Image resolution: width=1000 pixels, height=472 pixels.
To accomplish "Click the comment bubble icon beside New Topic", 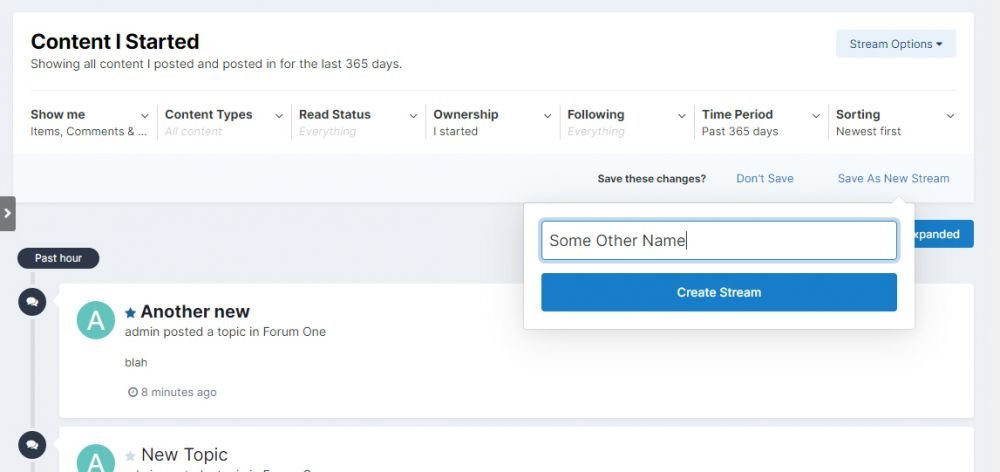I will pos(32,444).
